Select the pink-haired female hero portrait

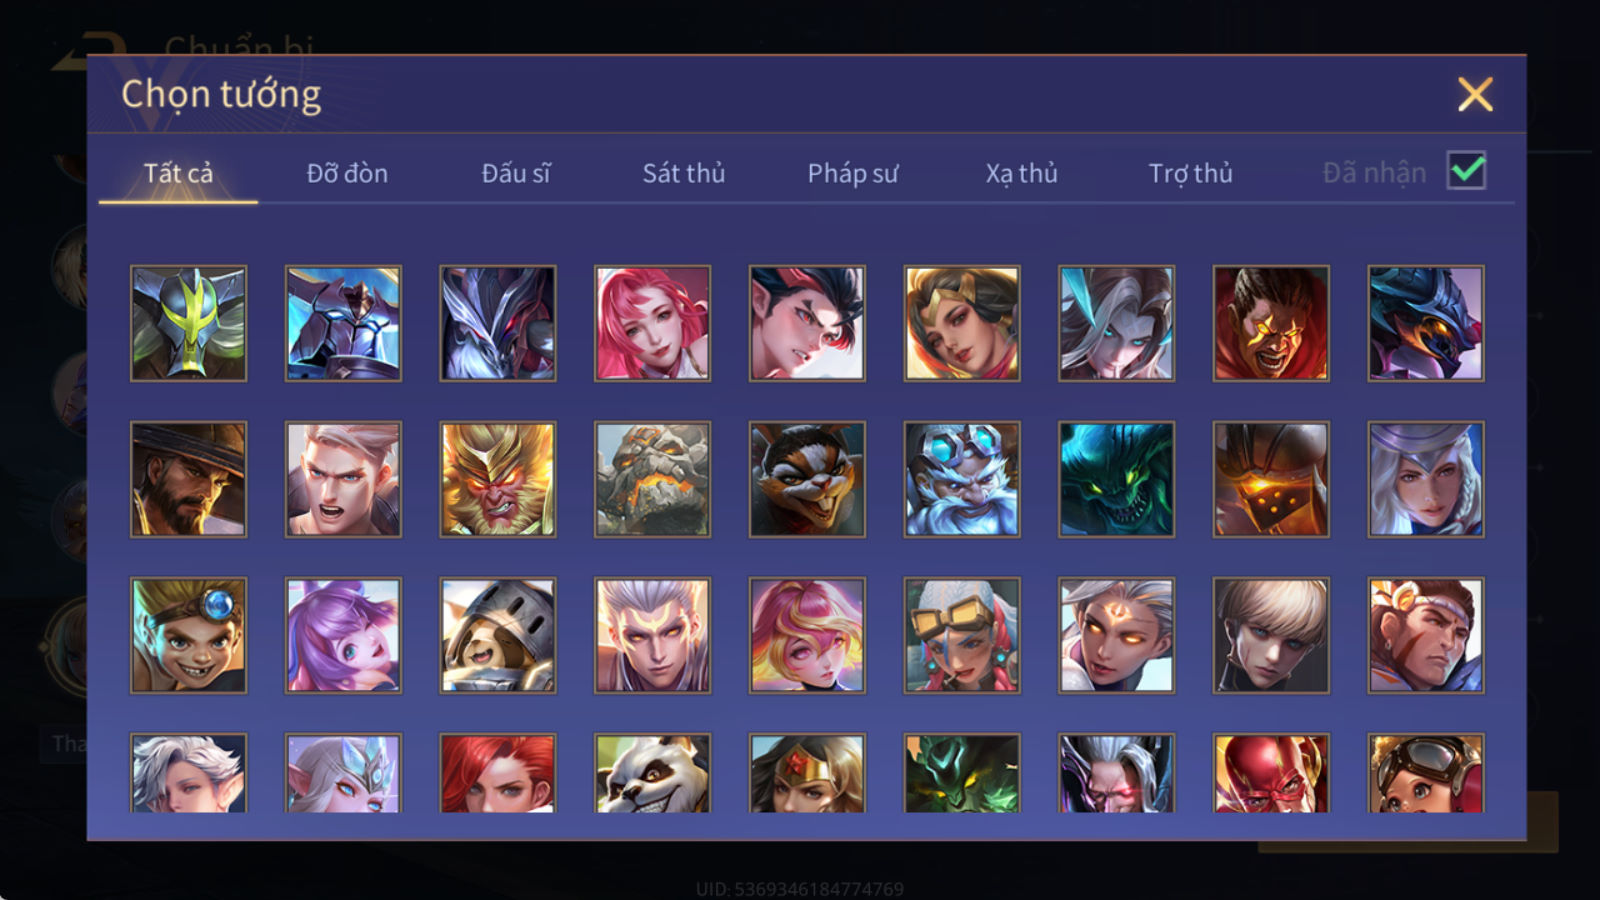point(652,323)
